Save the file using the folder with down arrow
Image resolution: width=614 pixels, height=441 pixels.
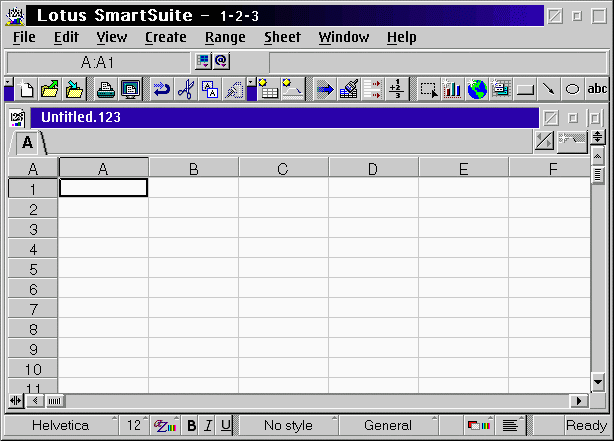click(74, 89)
